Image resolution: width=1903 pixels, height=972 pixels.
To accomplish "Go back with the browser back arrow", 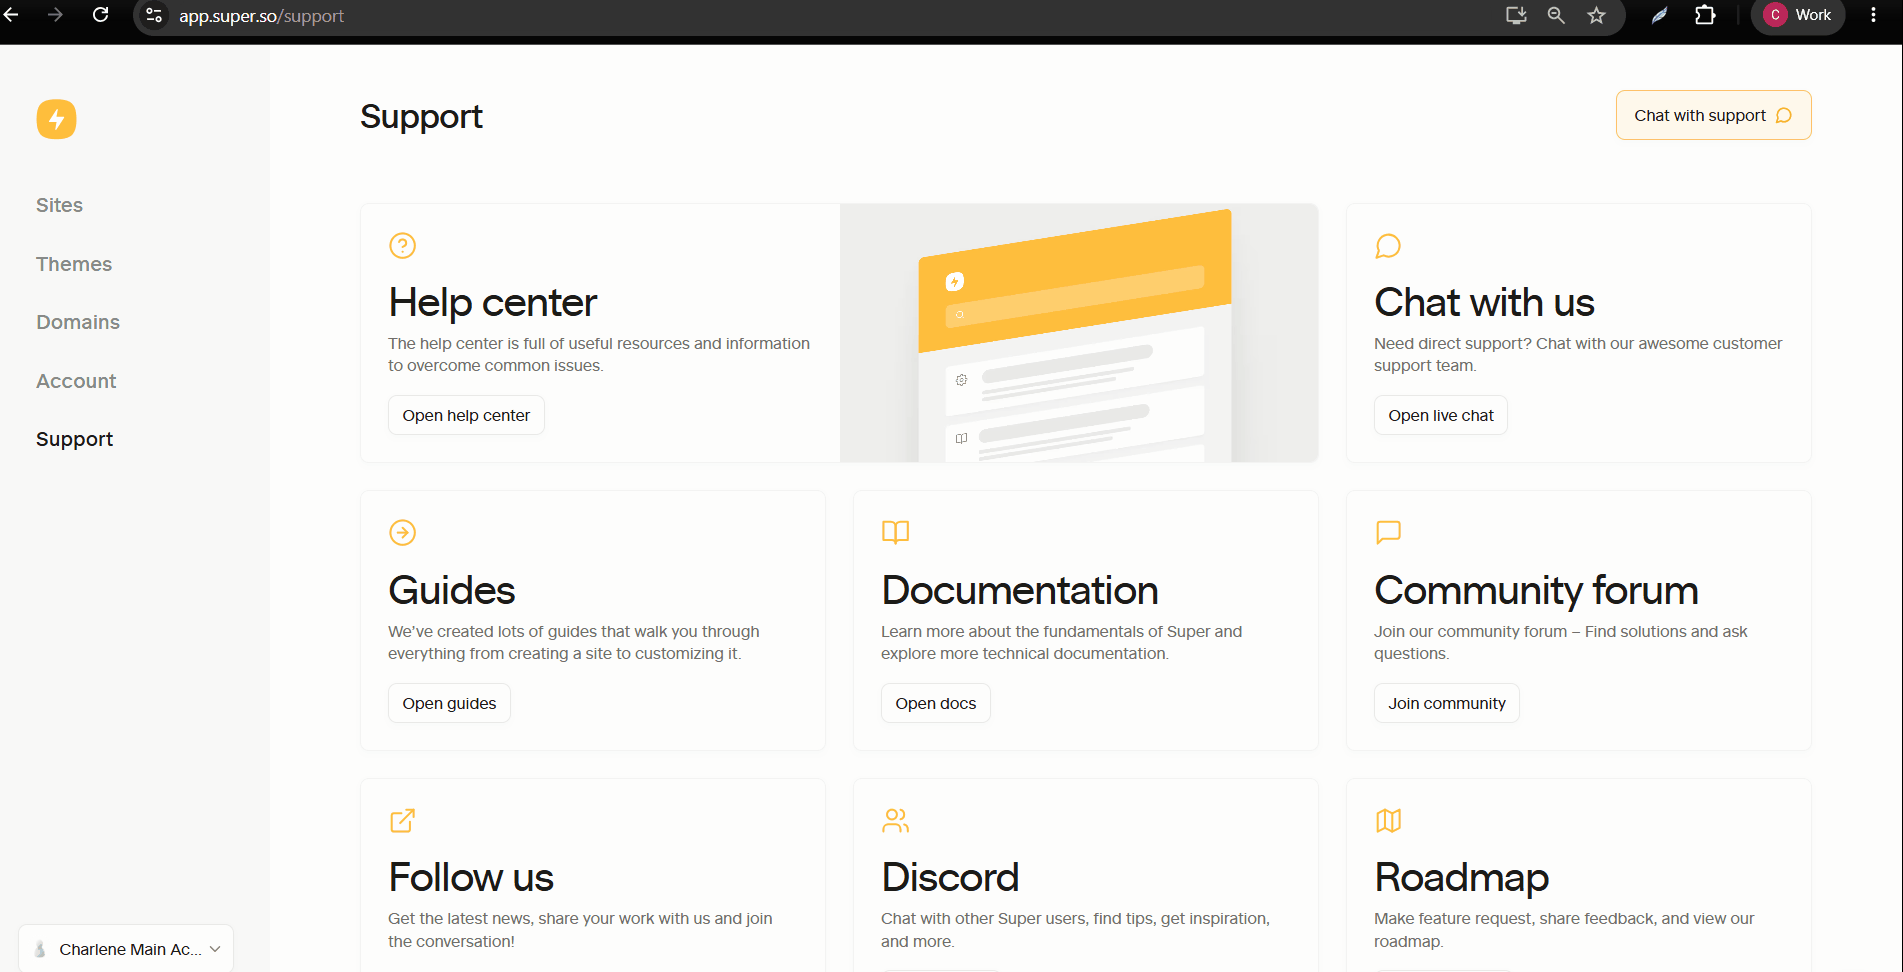I will coord(11,15).
